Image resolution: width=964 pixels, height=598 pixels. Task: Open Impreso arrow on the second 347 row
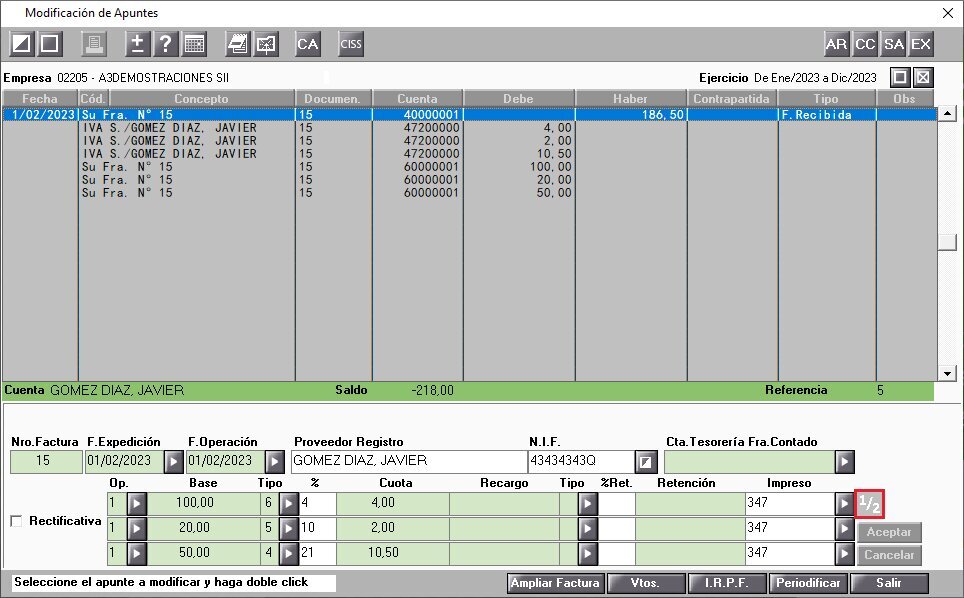click(844, 529)
